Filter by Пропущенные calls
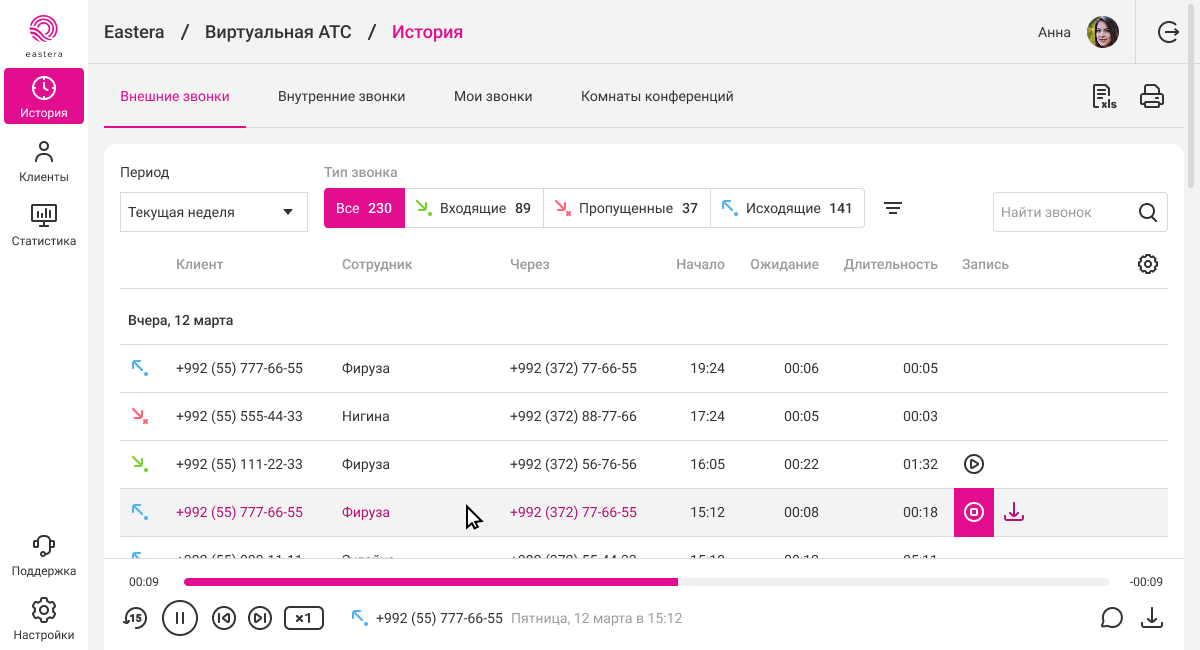The height and width of the screenshot is (650, 1200). pyautogui.click(x=626, y=209)
